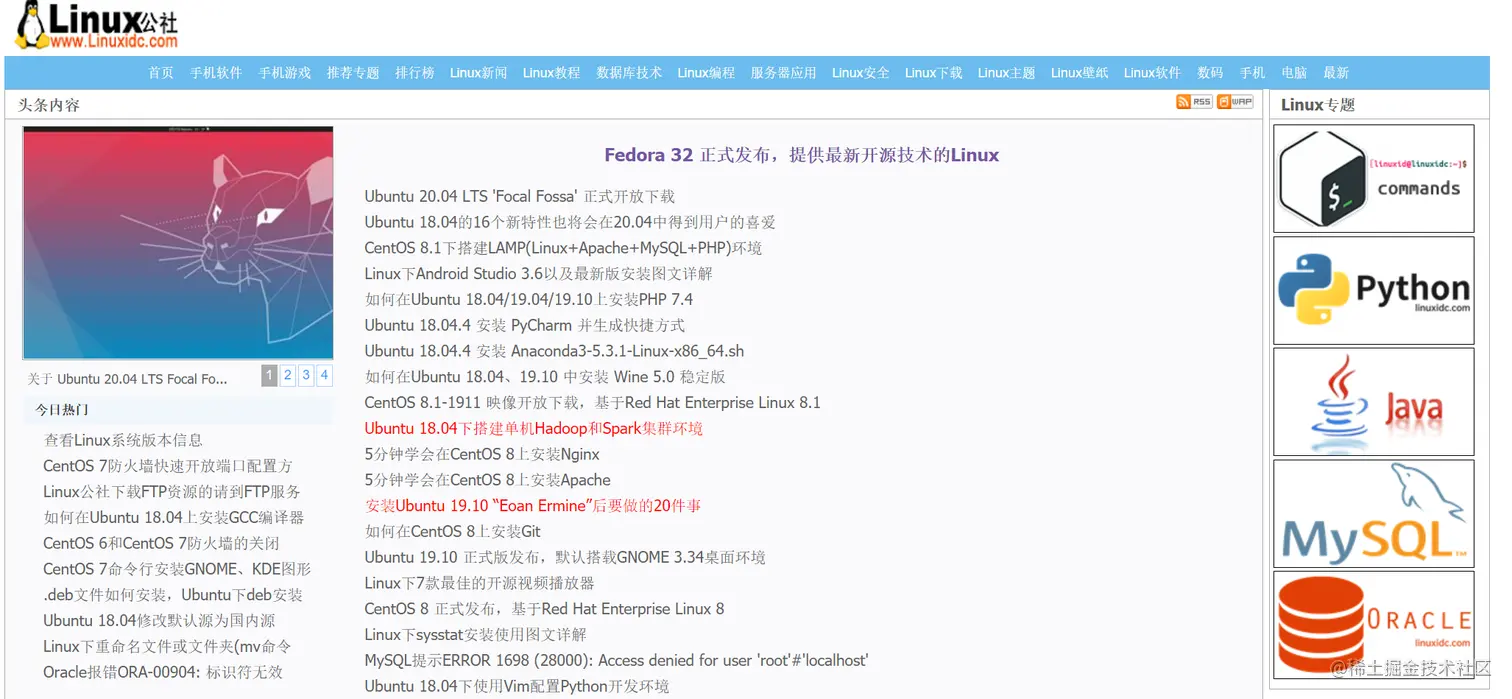Open the WAP version icon
Screen dimensions: 1512x699
click(1235, 102)
